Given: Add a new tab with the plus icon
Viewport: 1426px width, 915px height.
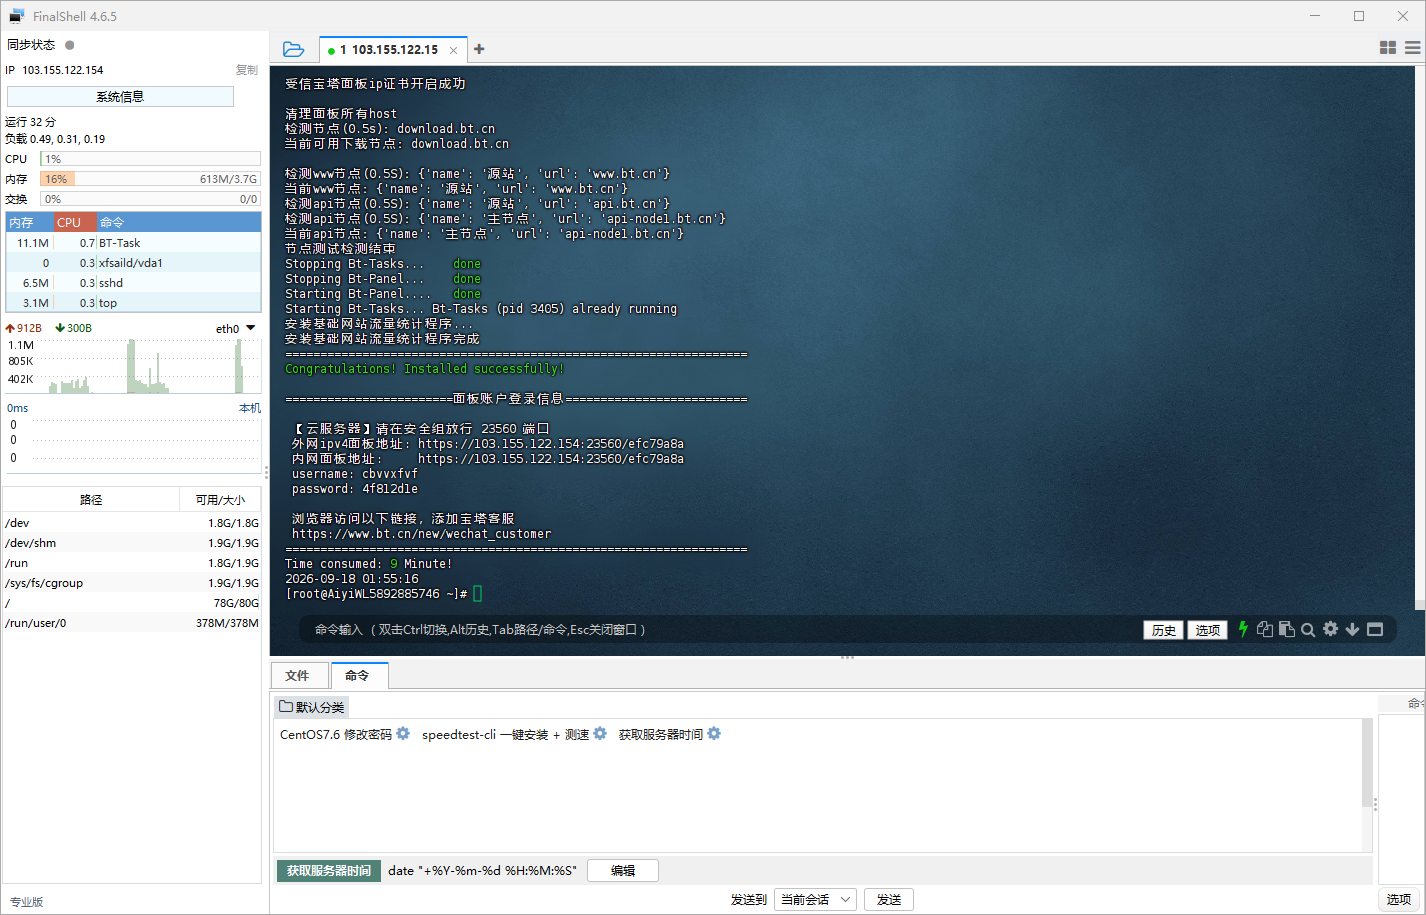Looking at the screenshot, I should [479, 49].
